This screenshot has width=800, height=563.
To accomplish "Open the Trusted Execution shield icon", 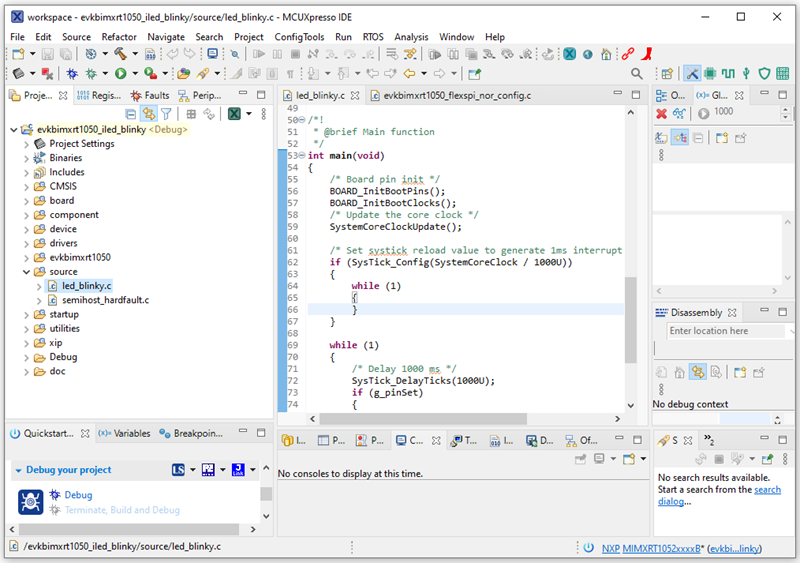I will click(x=764, y=74).
